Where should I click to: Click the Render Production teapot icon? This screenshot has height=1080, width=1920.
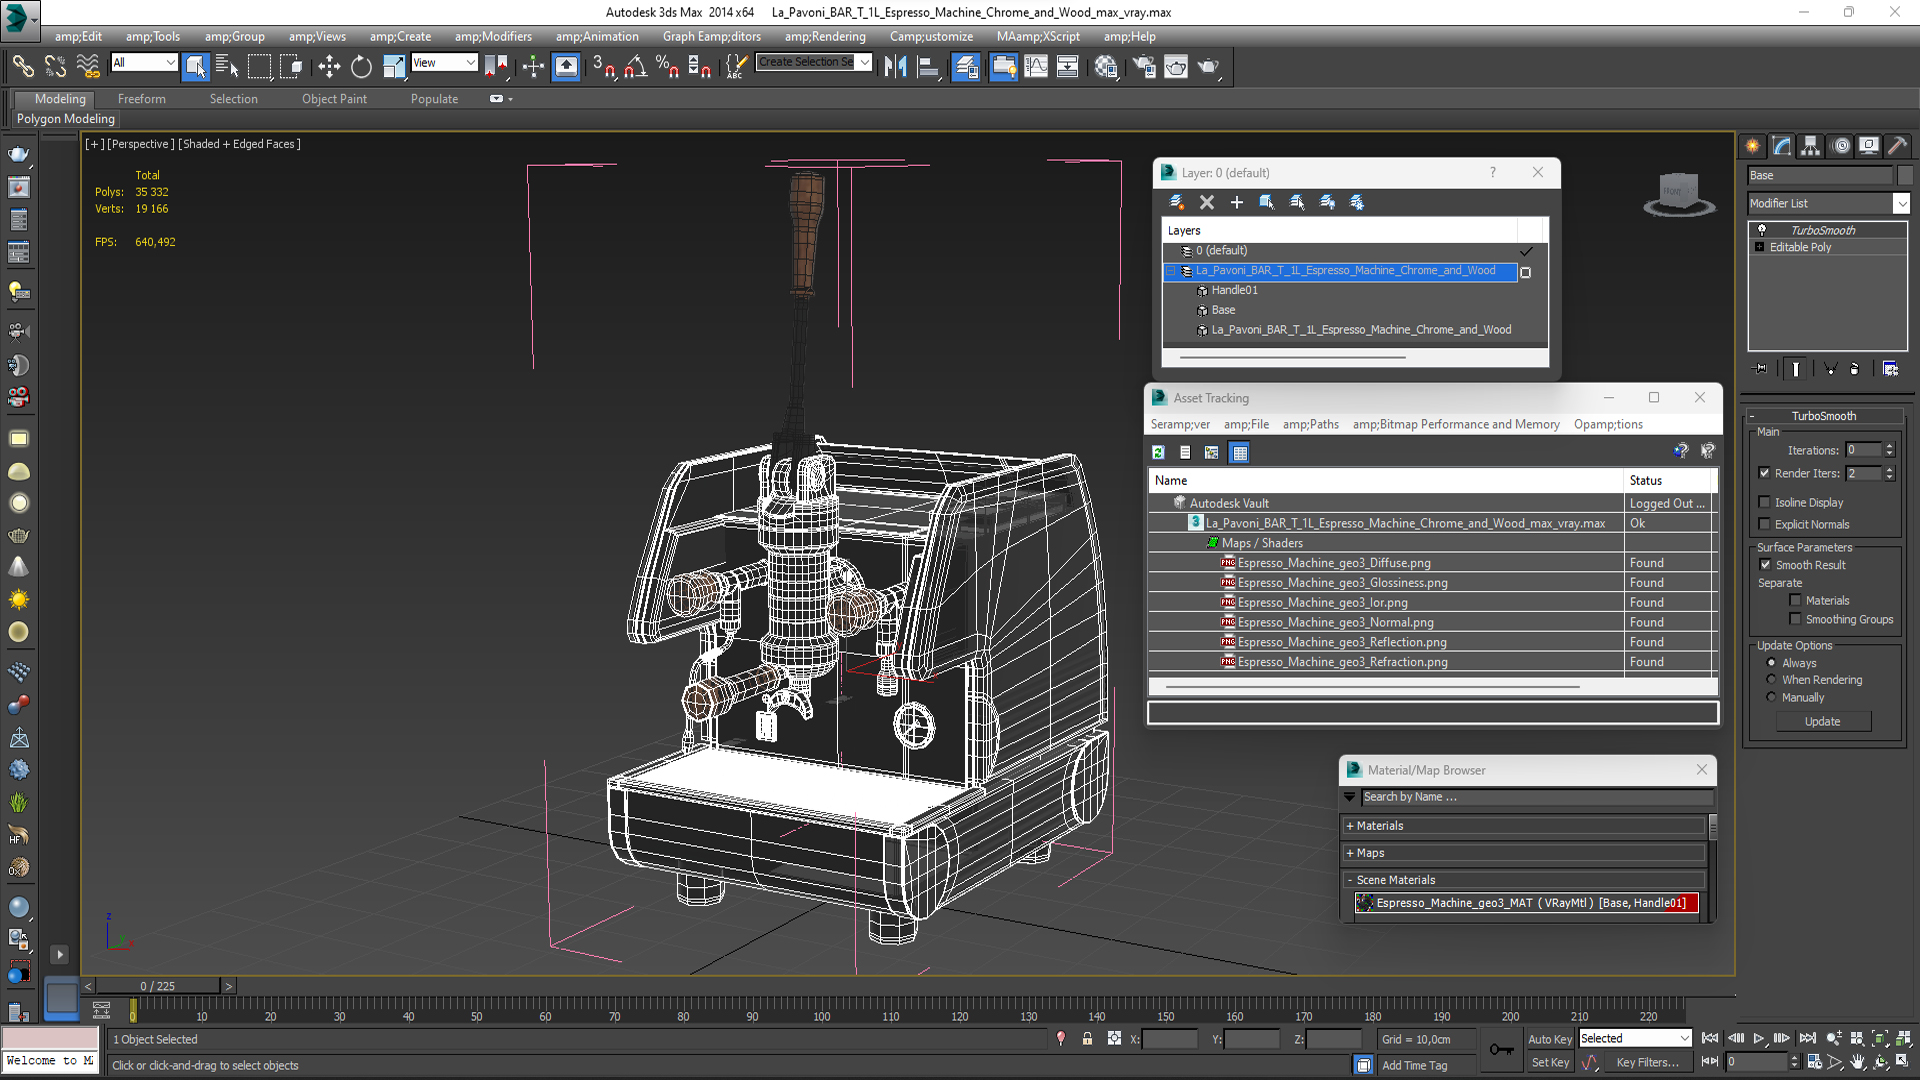[1209, 67]
